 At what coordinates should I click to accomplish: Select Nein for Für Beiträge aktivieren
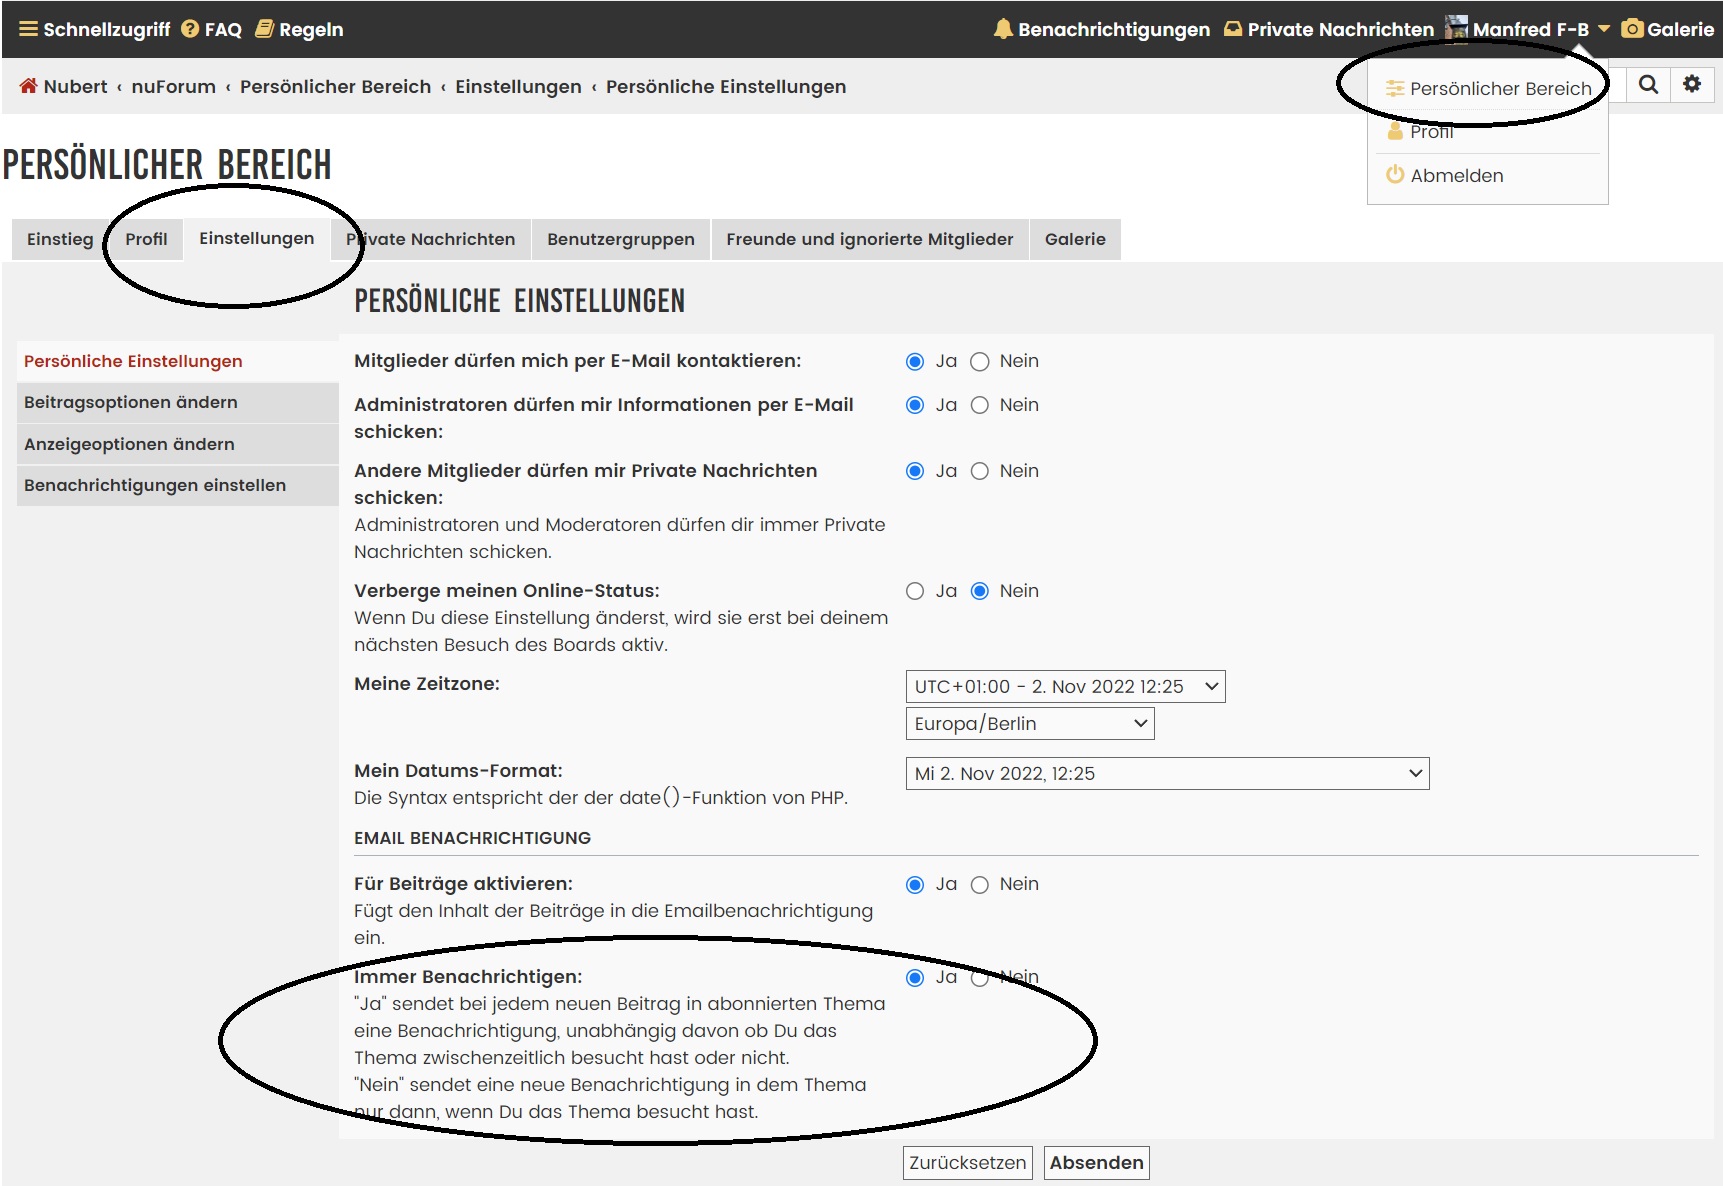[x=980, y=885]
